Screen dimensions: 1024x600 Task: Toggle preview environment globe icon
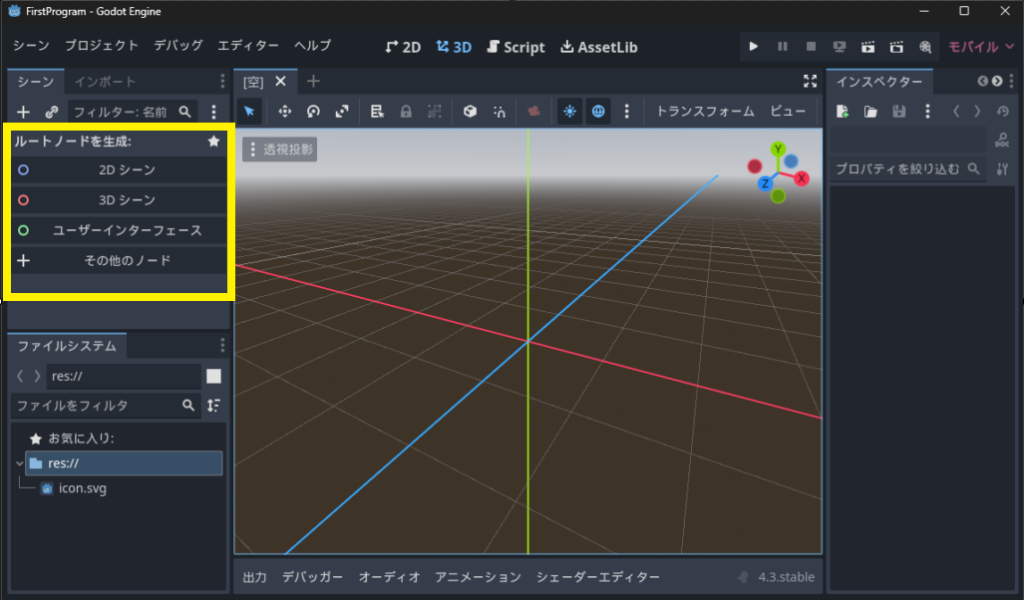click(x=598, y=111)
